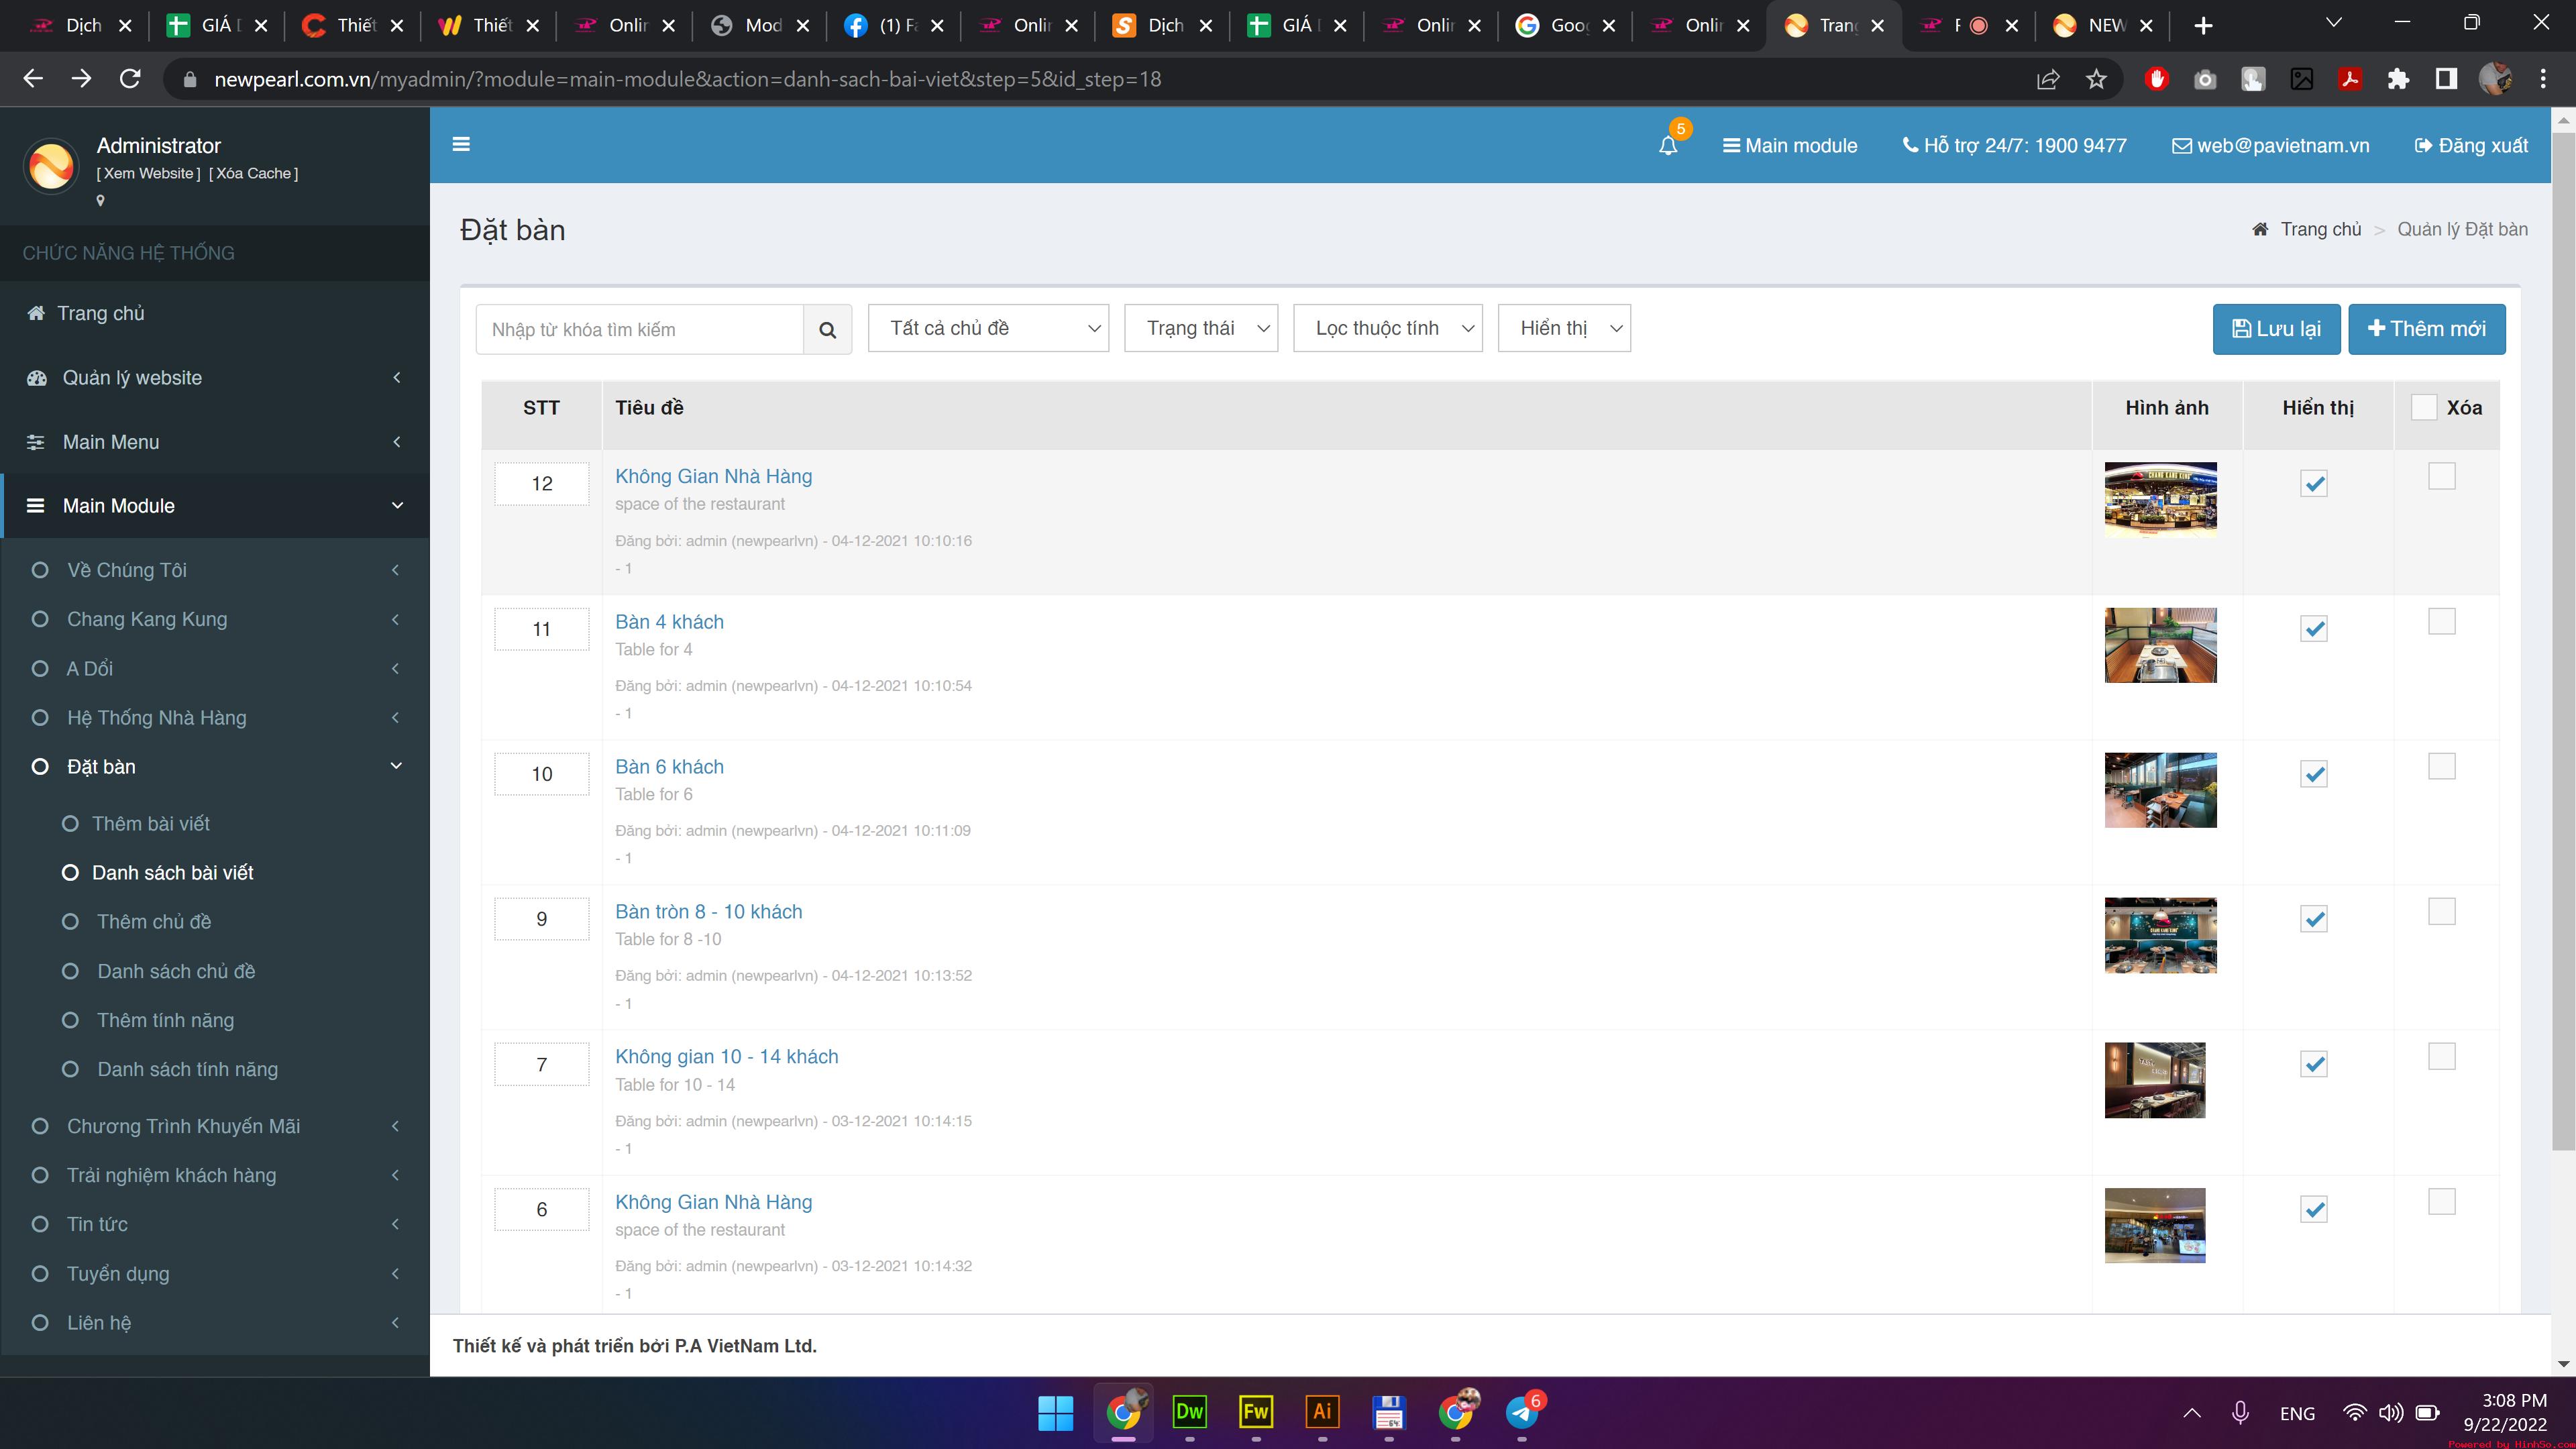Launch Illustrator from taskbar

tap(1322, 1412)
